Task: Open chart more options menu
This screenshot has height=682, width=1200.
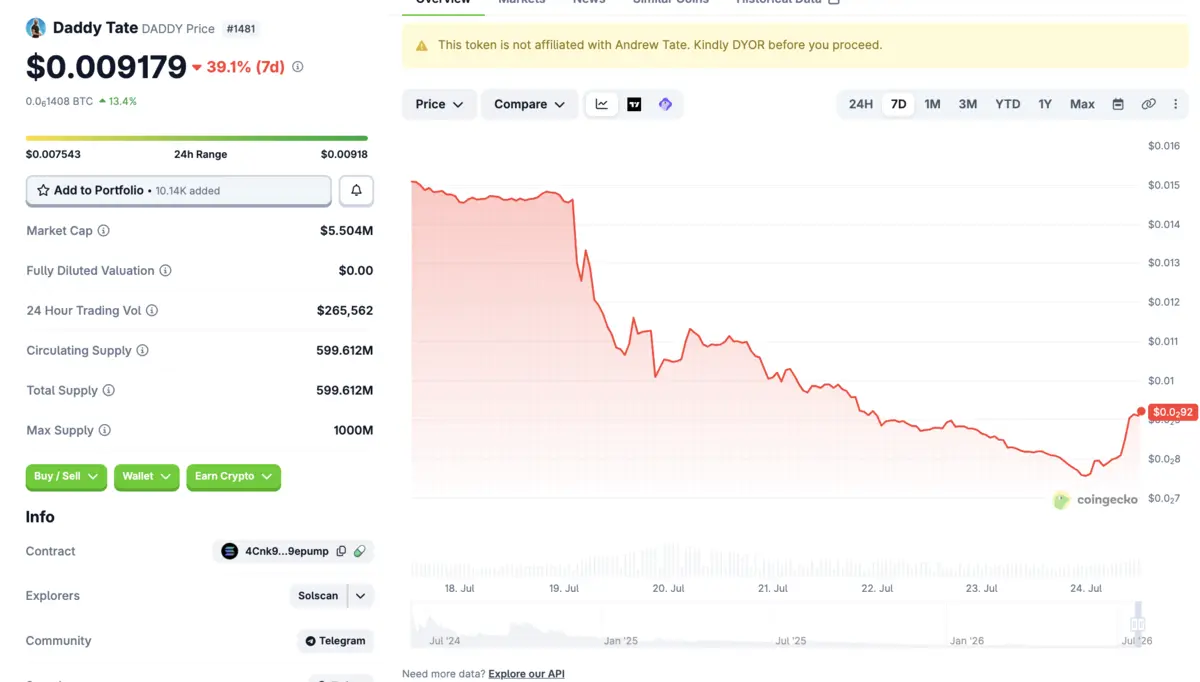Action: point(1175,104)
